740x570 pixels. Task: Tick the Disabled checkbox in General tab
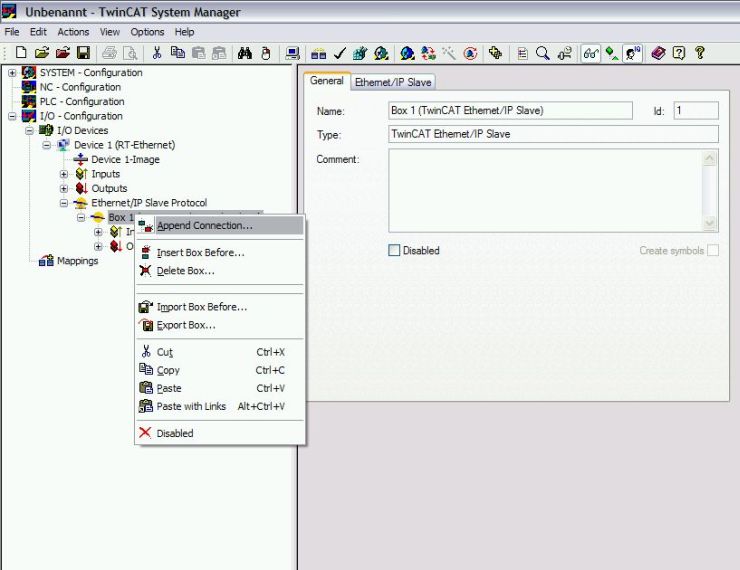point(394,250)
